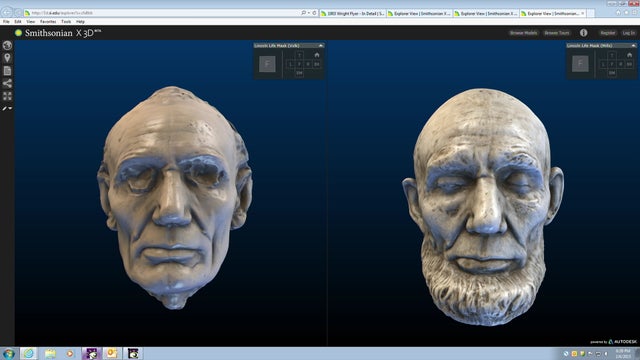Screen dimensions: 640x360
Task: Click the taskbar clock
Action: pyautogui.click(x=622, y=353)
